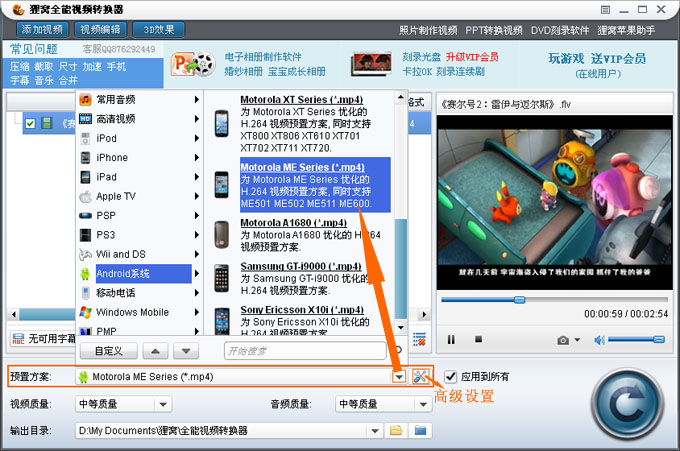Choose Sony Ericsson X10i mp4 preset
This screenshot has width=680, height=451.
tap(306, 319)
